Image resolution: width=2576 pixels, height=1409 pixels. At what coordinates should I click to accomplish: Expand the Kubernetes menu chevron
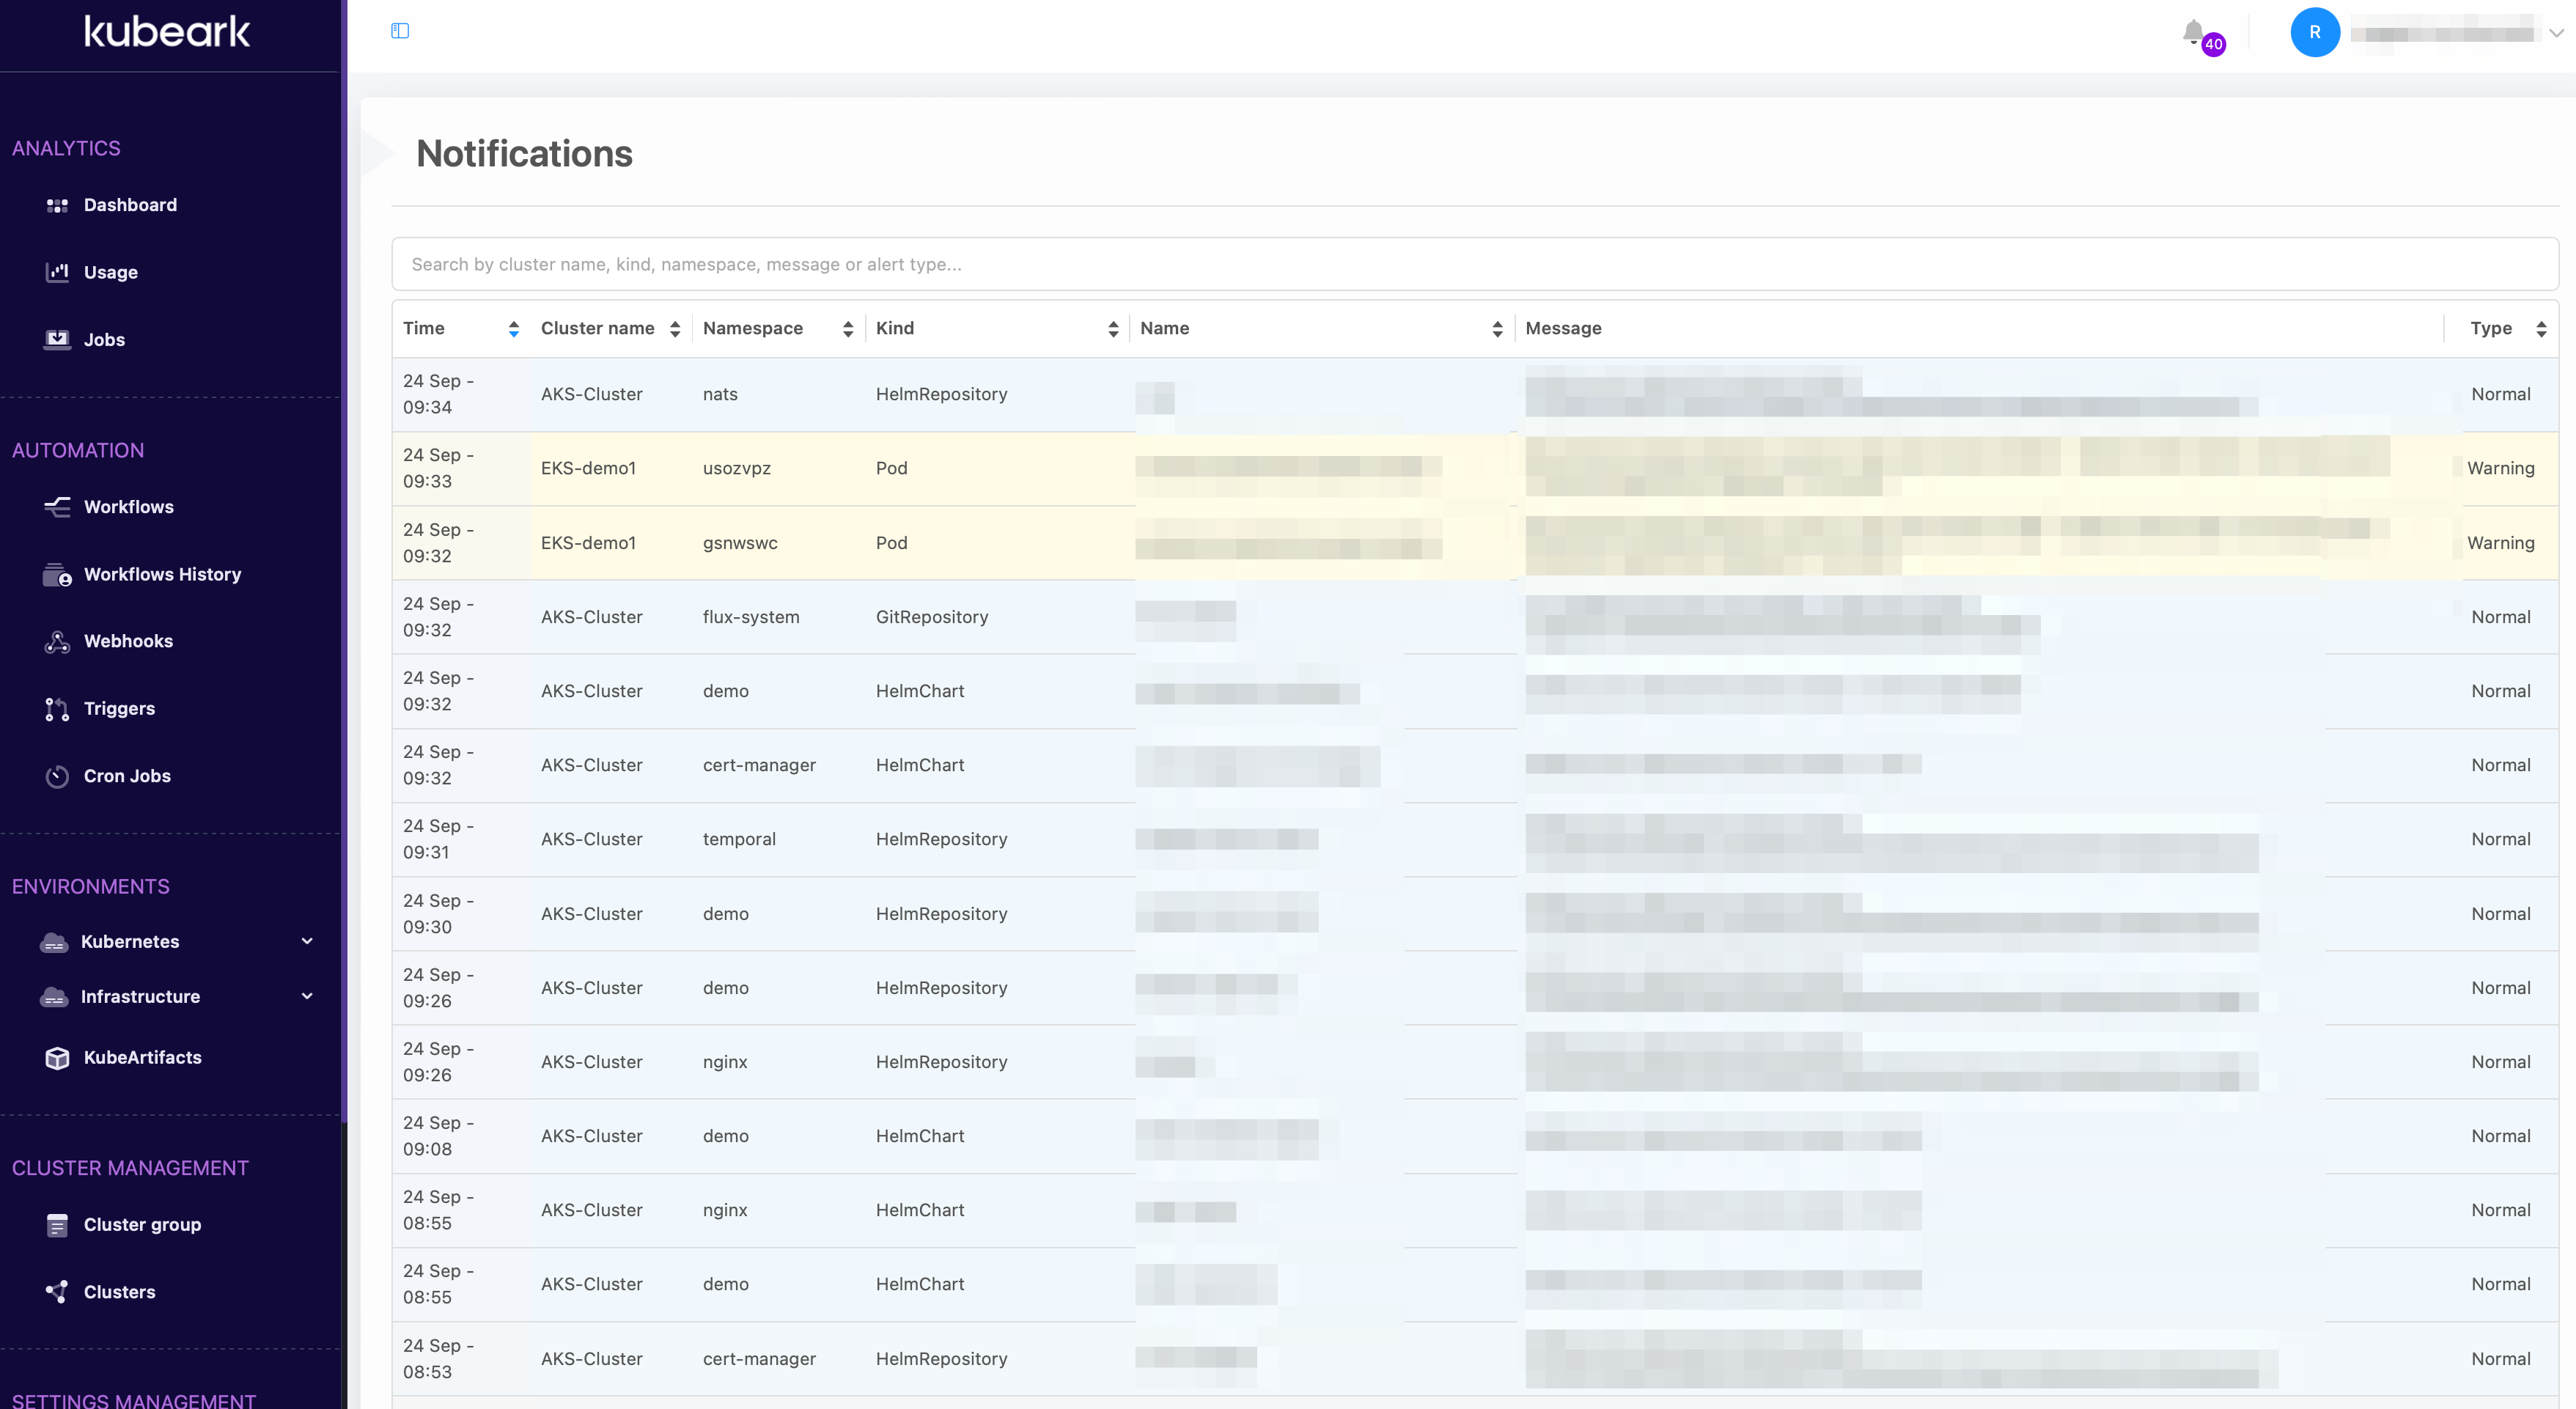[307, 941]
